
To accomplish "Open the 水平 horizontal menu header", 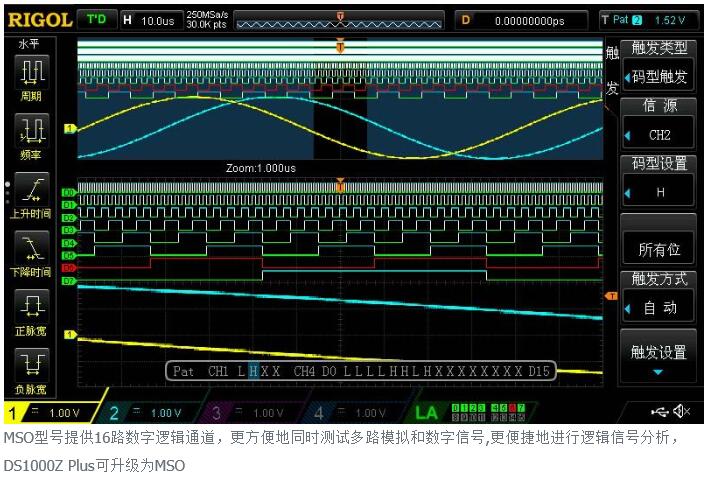I will pyautogui.click(x=31, y=44).
